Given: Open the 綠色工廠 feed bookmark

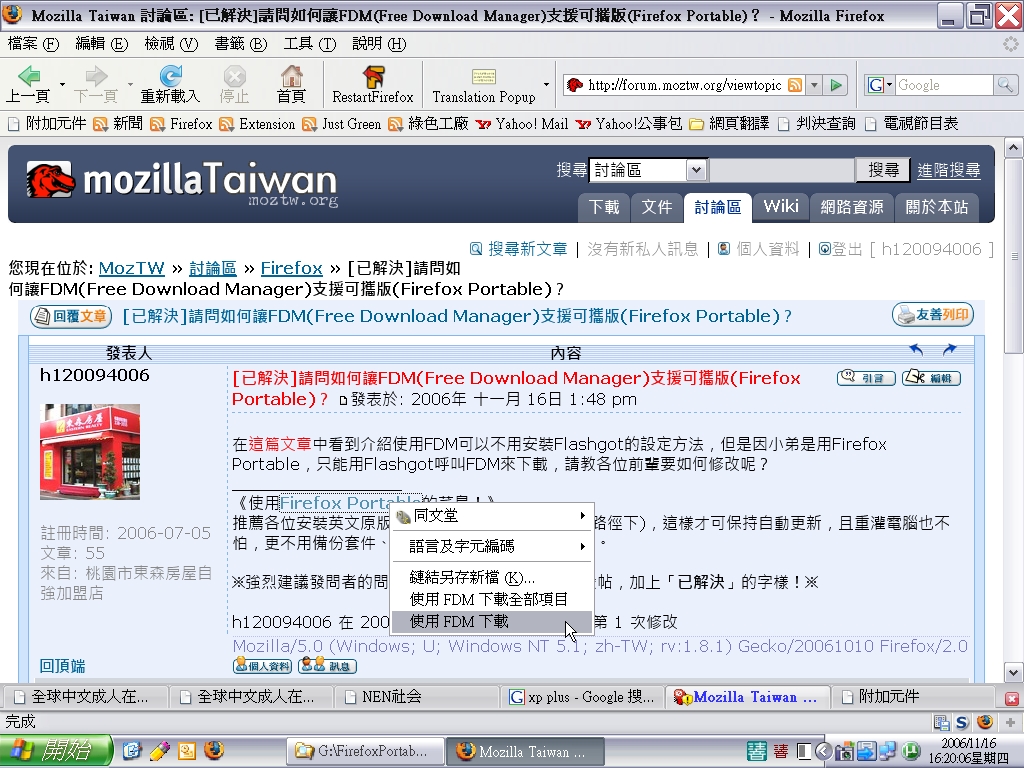Looking at the screenshot, I should [x=428, y=123].
